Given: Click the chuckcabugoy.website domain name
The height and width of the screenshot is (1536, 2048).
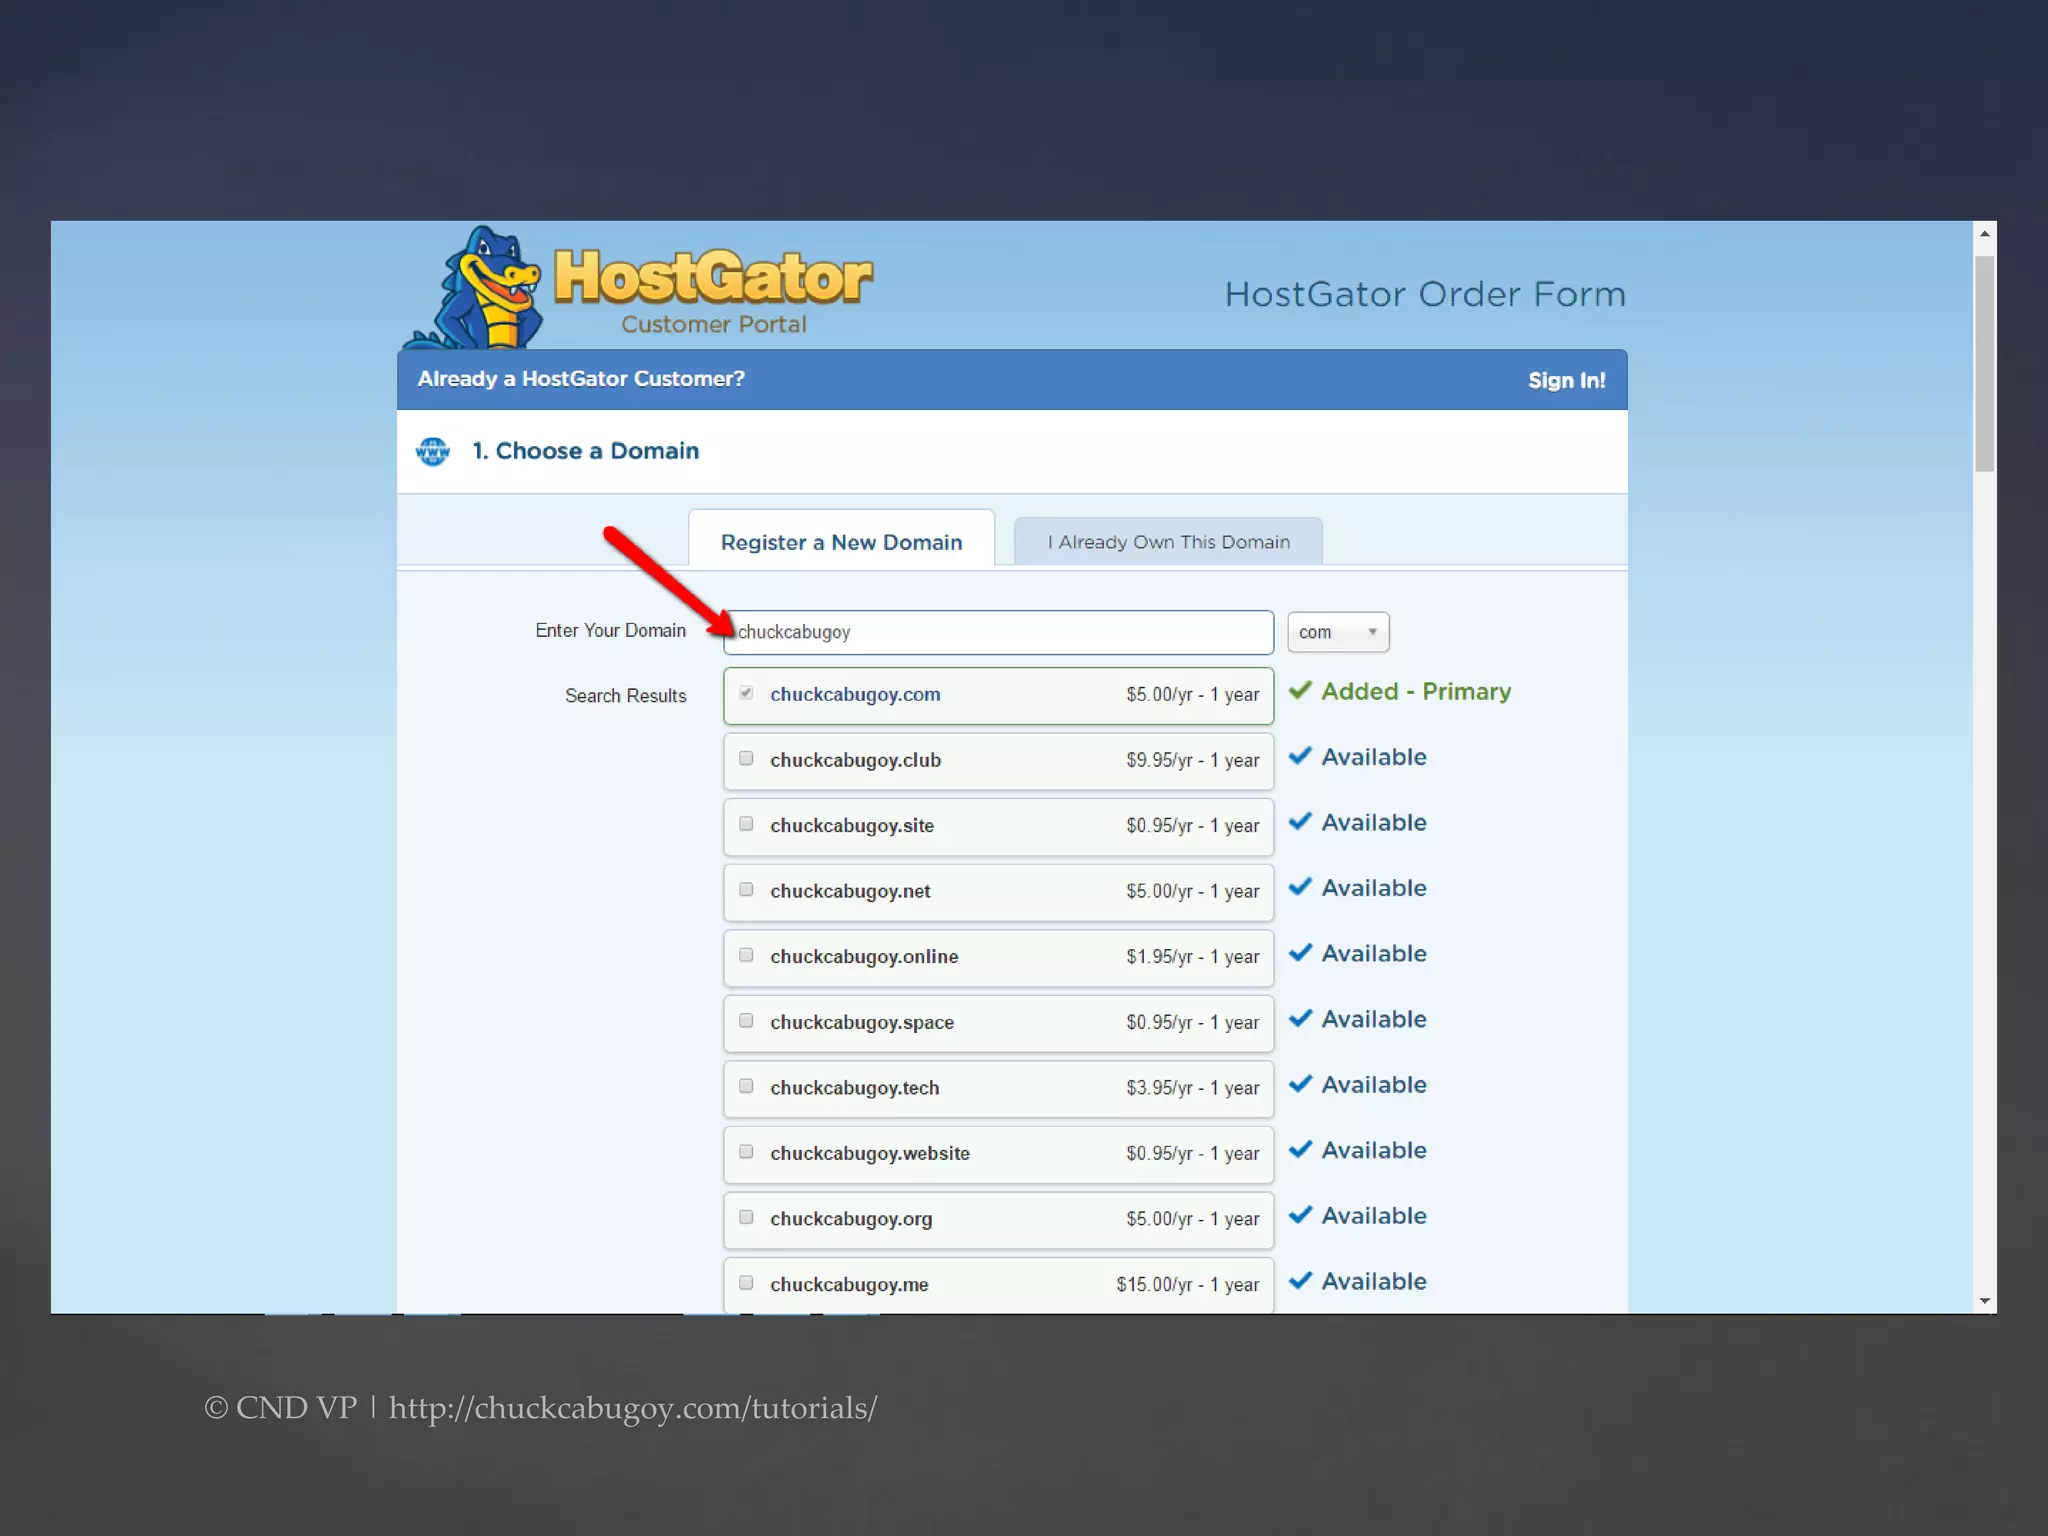Looking at the screenshot, I should click(870, 1153).
